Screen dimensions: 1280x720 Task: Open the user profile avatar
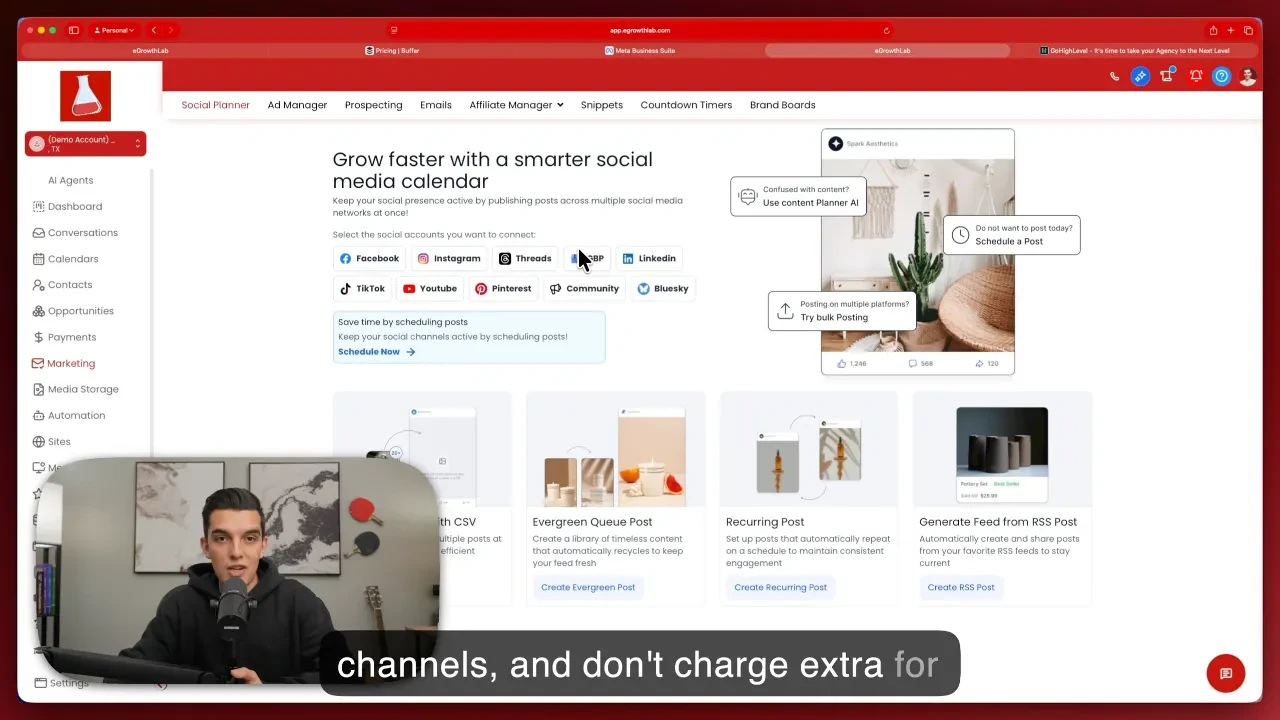1247,76
